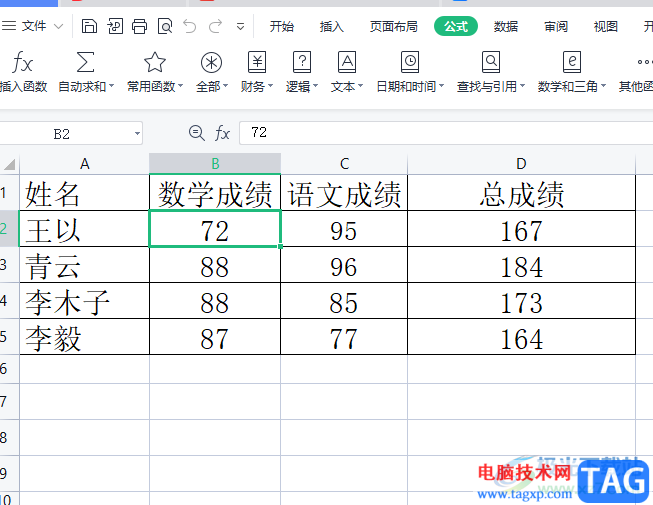
Task: Click the Export to PDF icon
Action: (115, 26)
